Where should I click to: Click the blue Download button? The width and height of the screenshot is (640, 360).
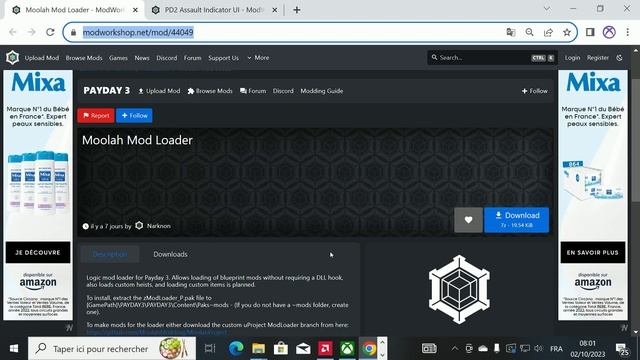tap(516, 220)
